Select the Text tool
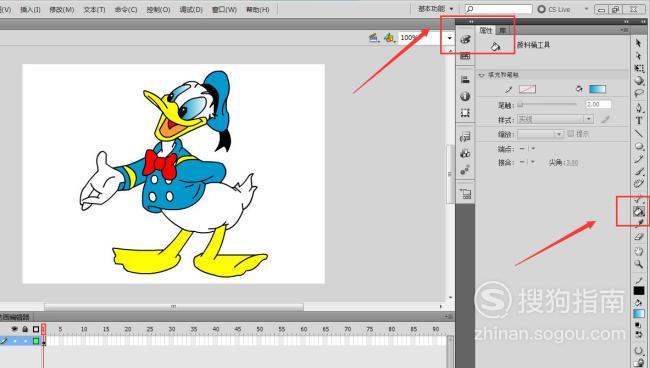650x368 pixels. click(x=639, y=121)
